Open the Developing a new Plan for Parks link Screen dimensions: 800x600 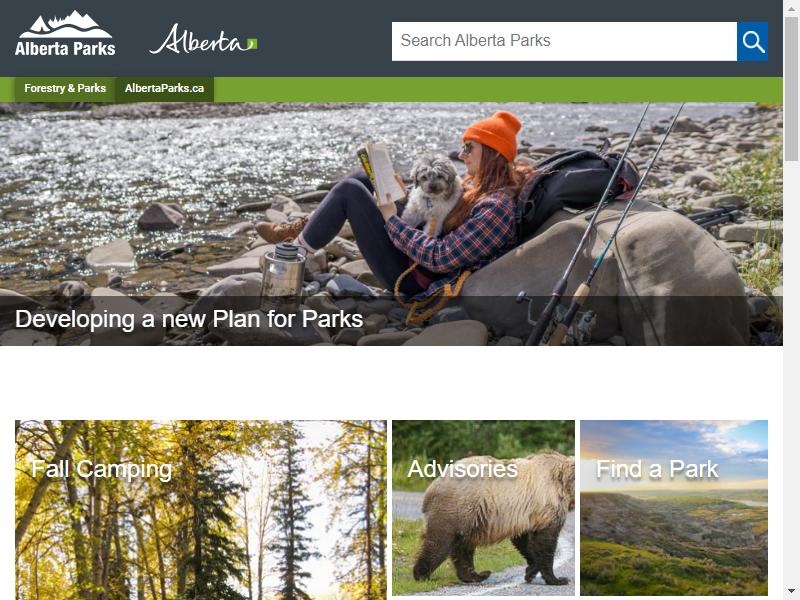pos(189,319)
